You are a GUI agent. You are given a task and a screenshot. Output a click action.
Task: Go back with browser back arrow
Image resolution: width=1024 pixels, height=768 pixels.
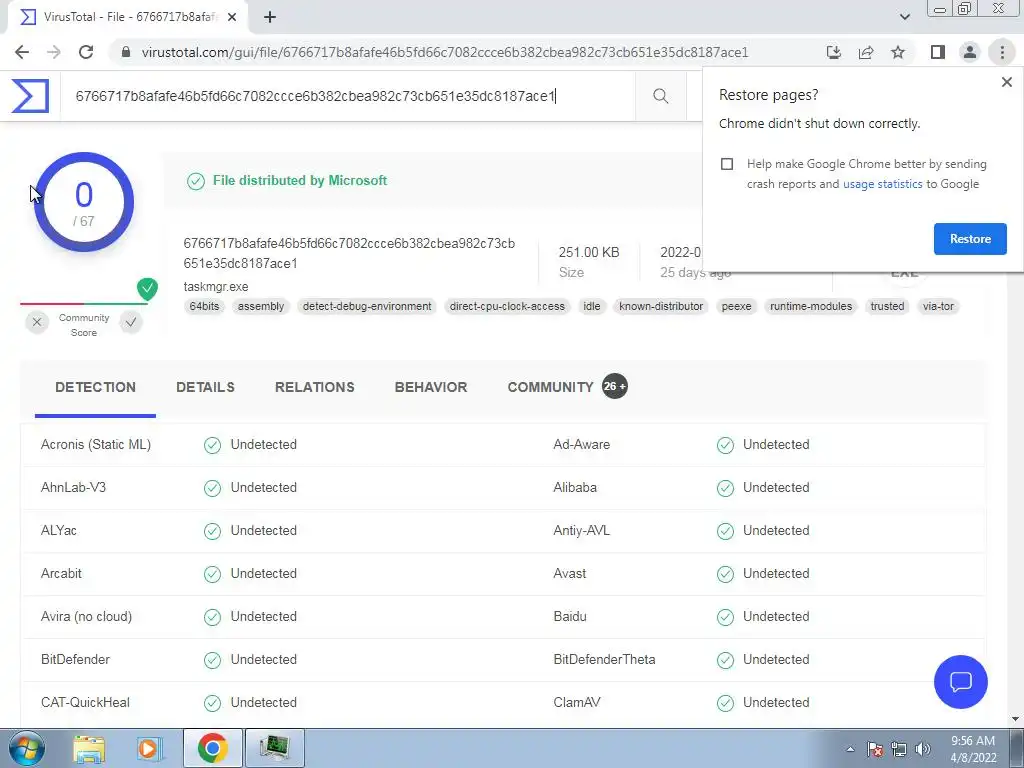coord(22,52)
